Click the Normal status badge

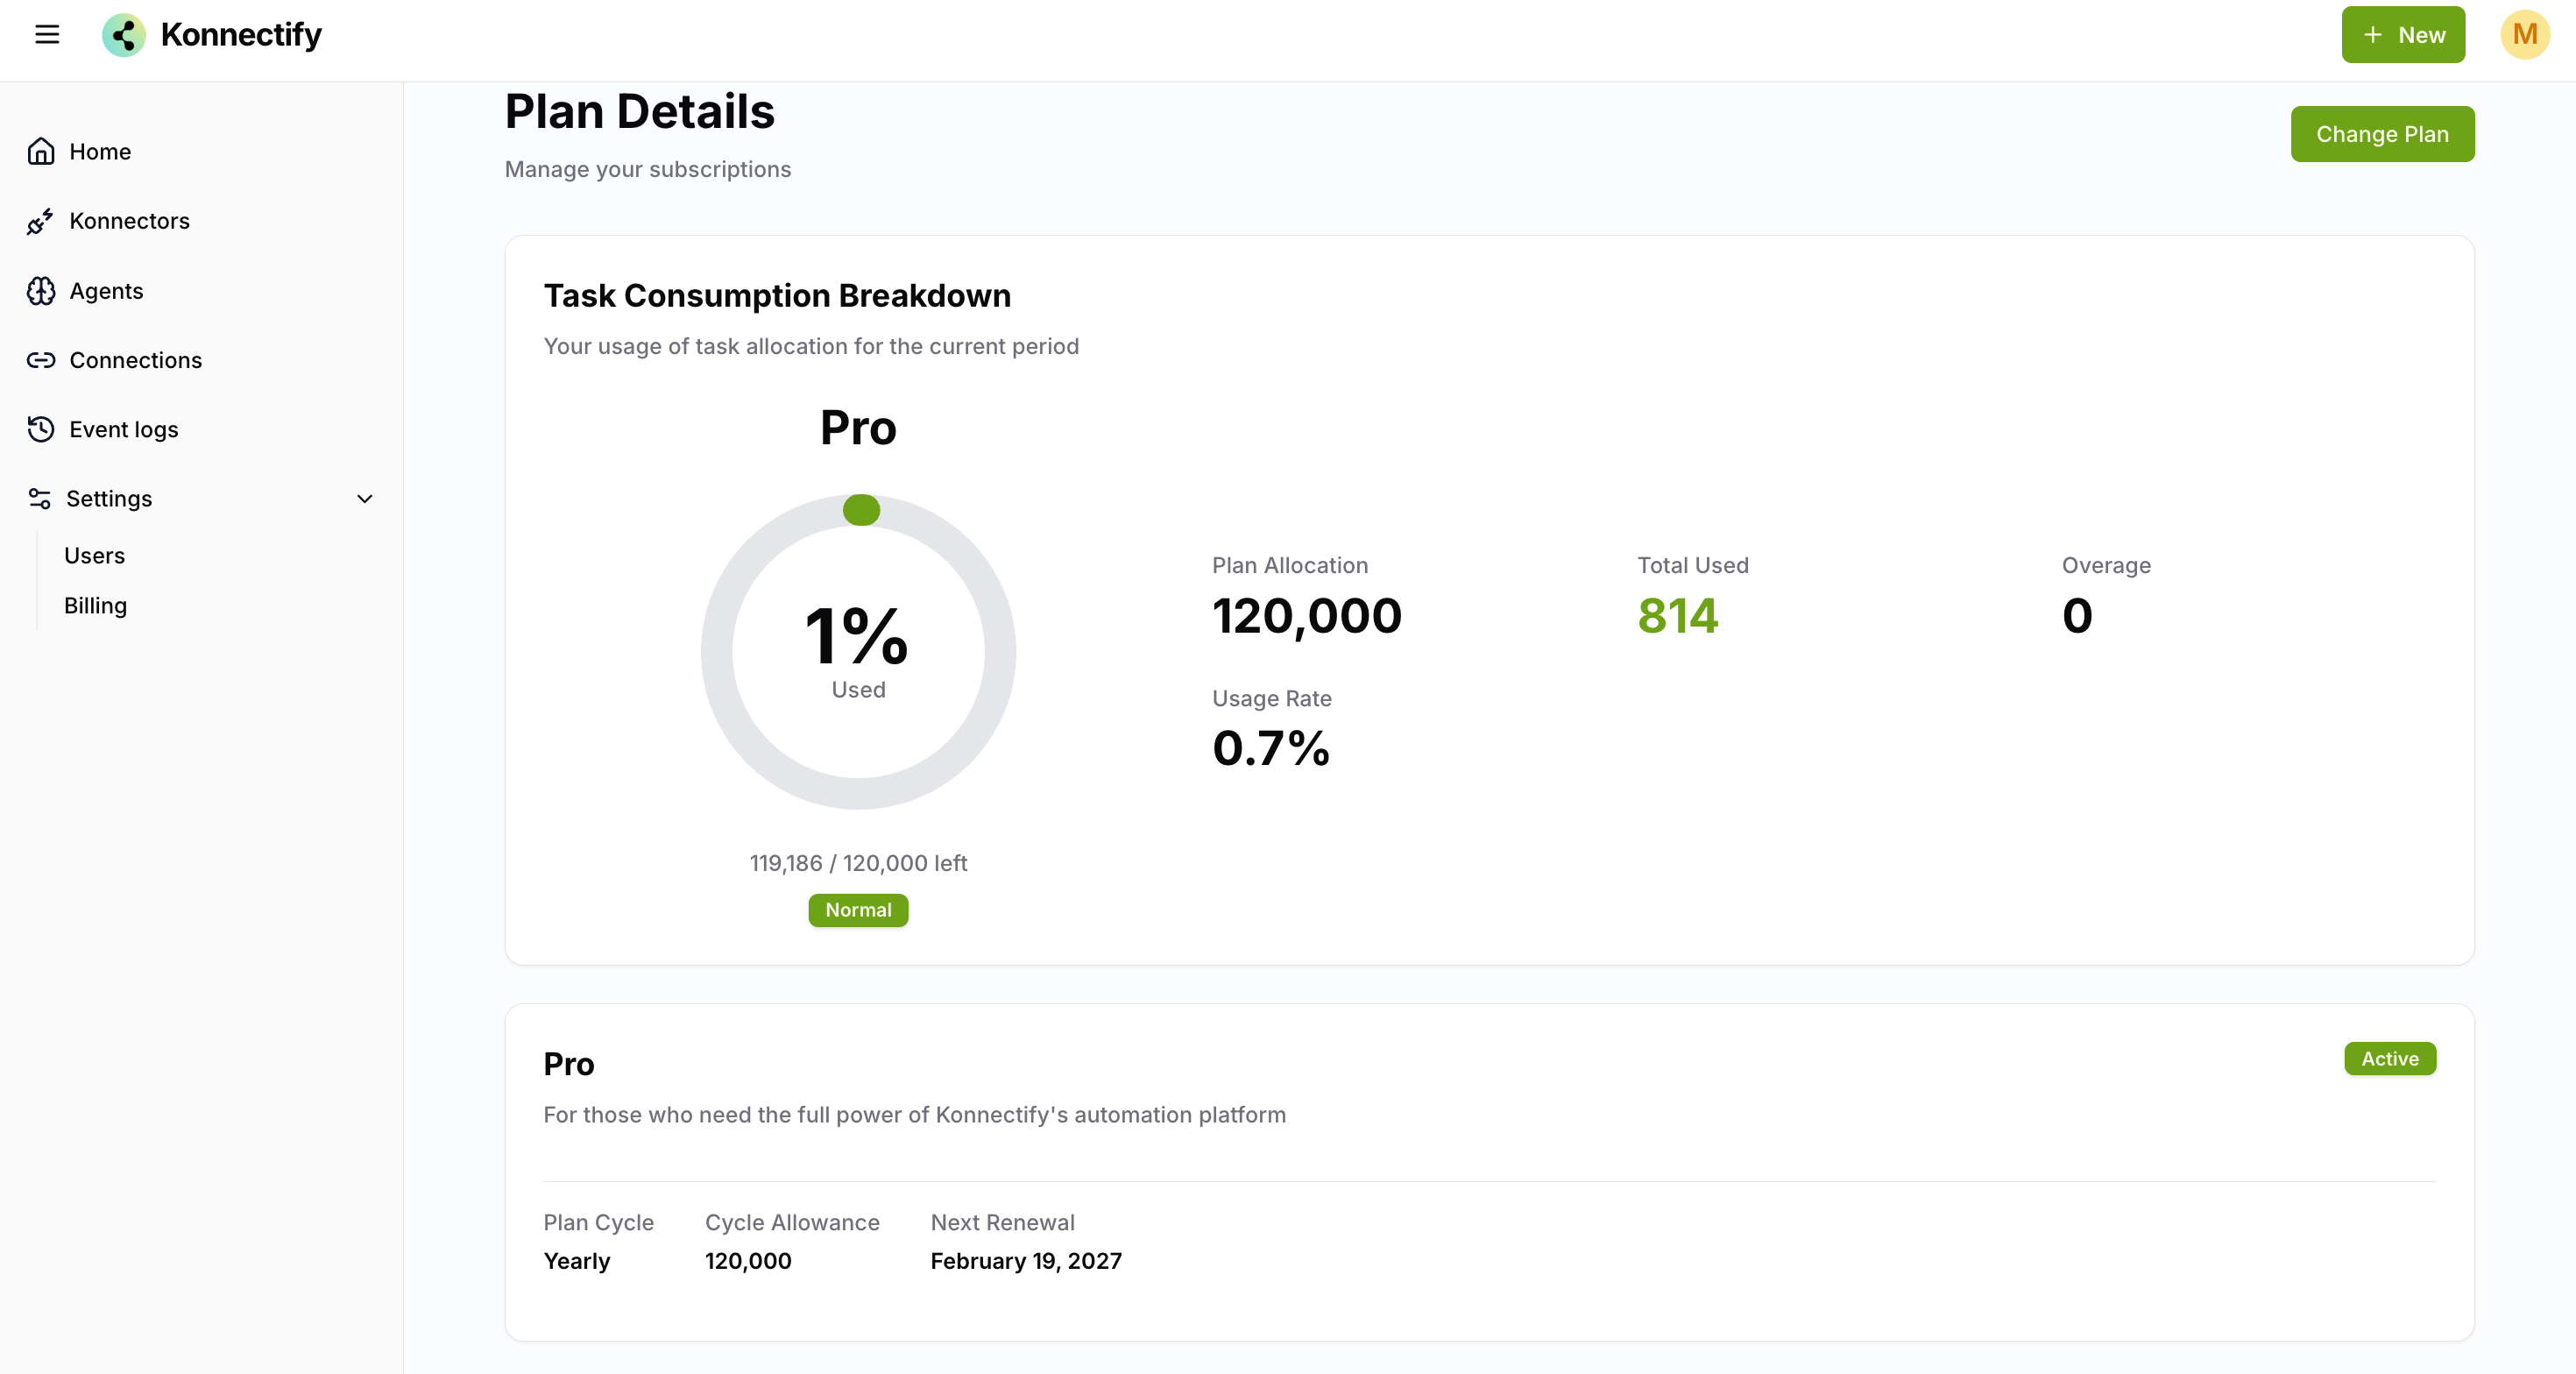pyautogui.click(x=858, y=910)
